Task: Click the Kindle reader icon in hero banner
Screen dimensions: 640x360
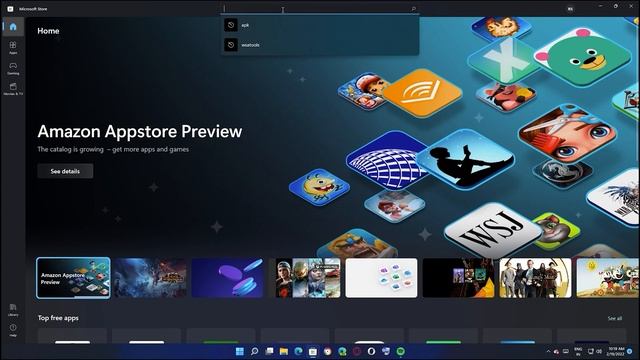Action: click(x=465, y=160)
